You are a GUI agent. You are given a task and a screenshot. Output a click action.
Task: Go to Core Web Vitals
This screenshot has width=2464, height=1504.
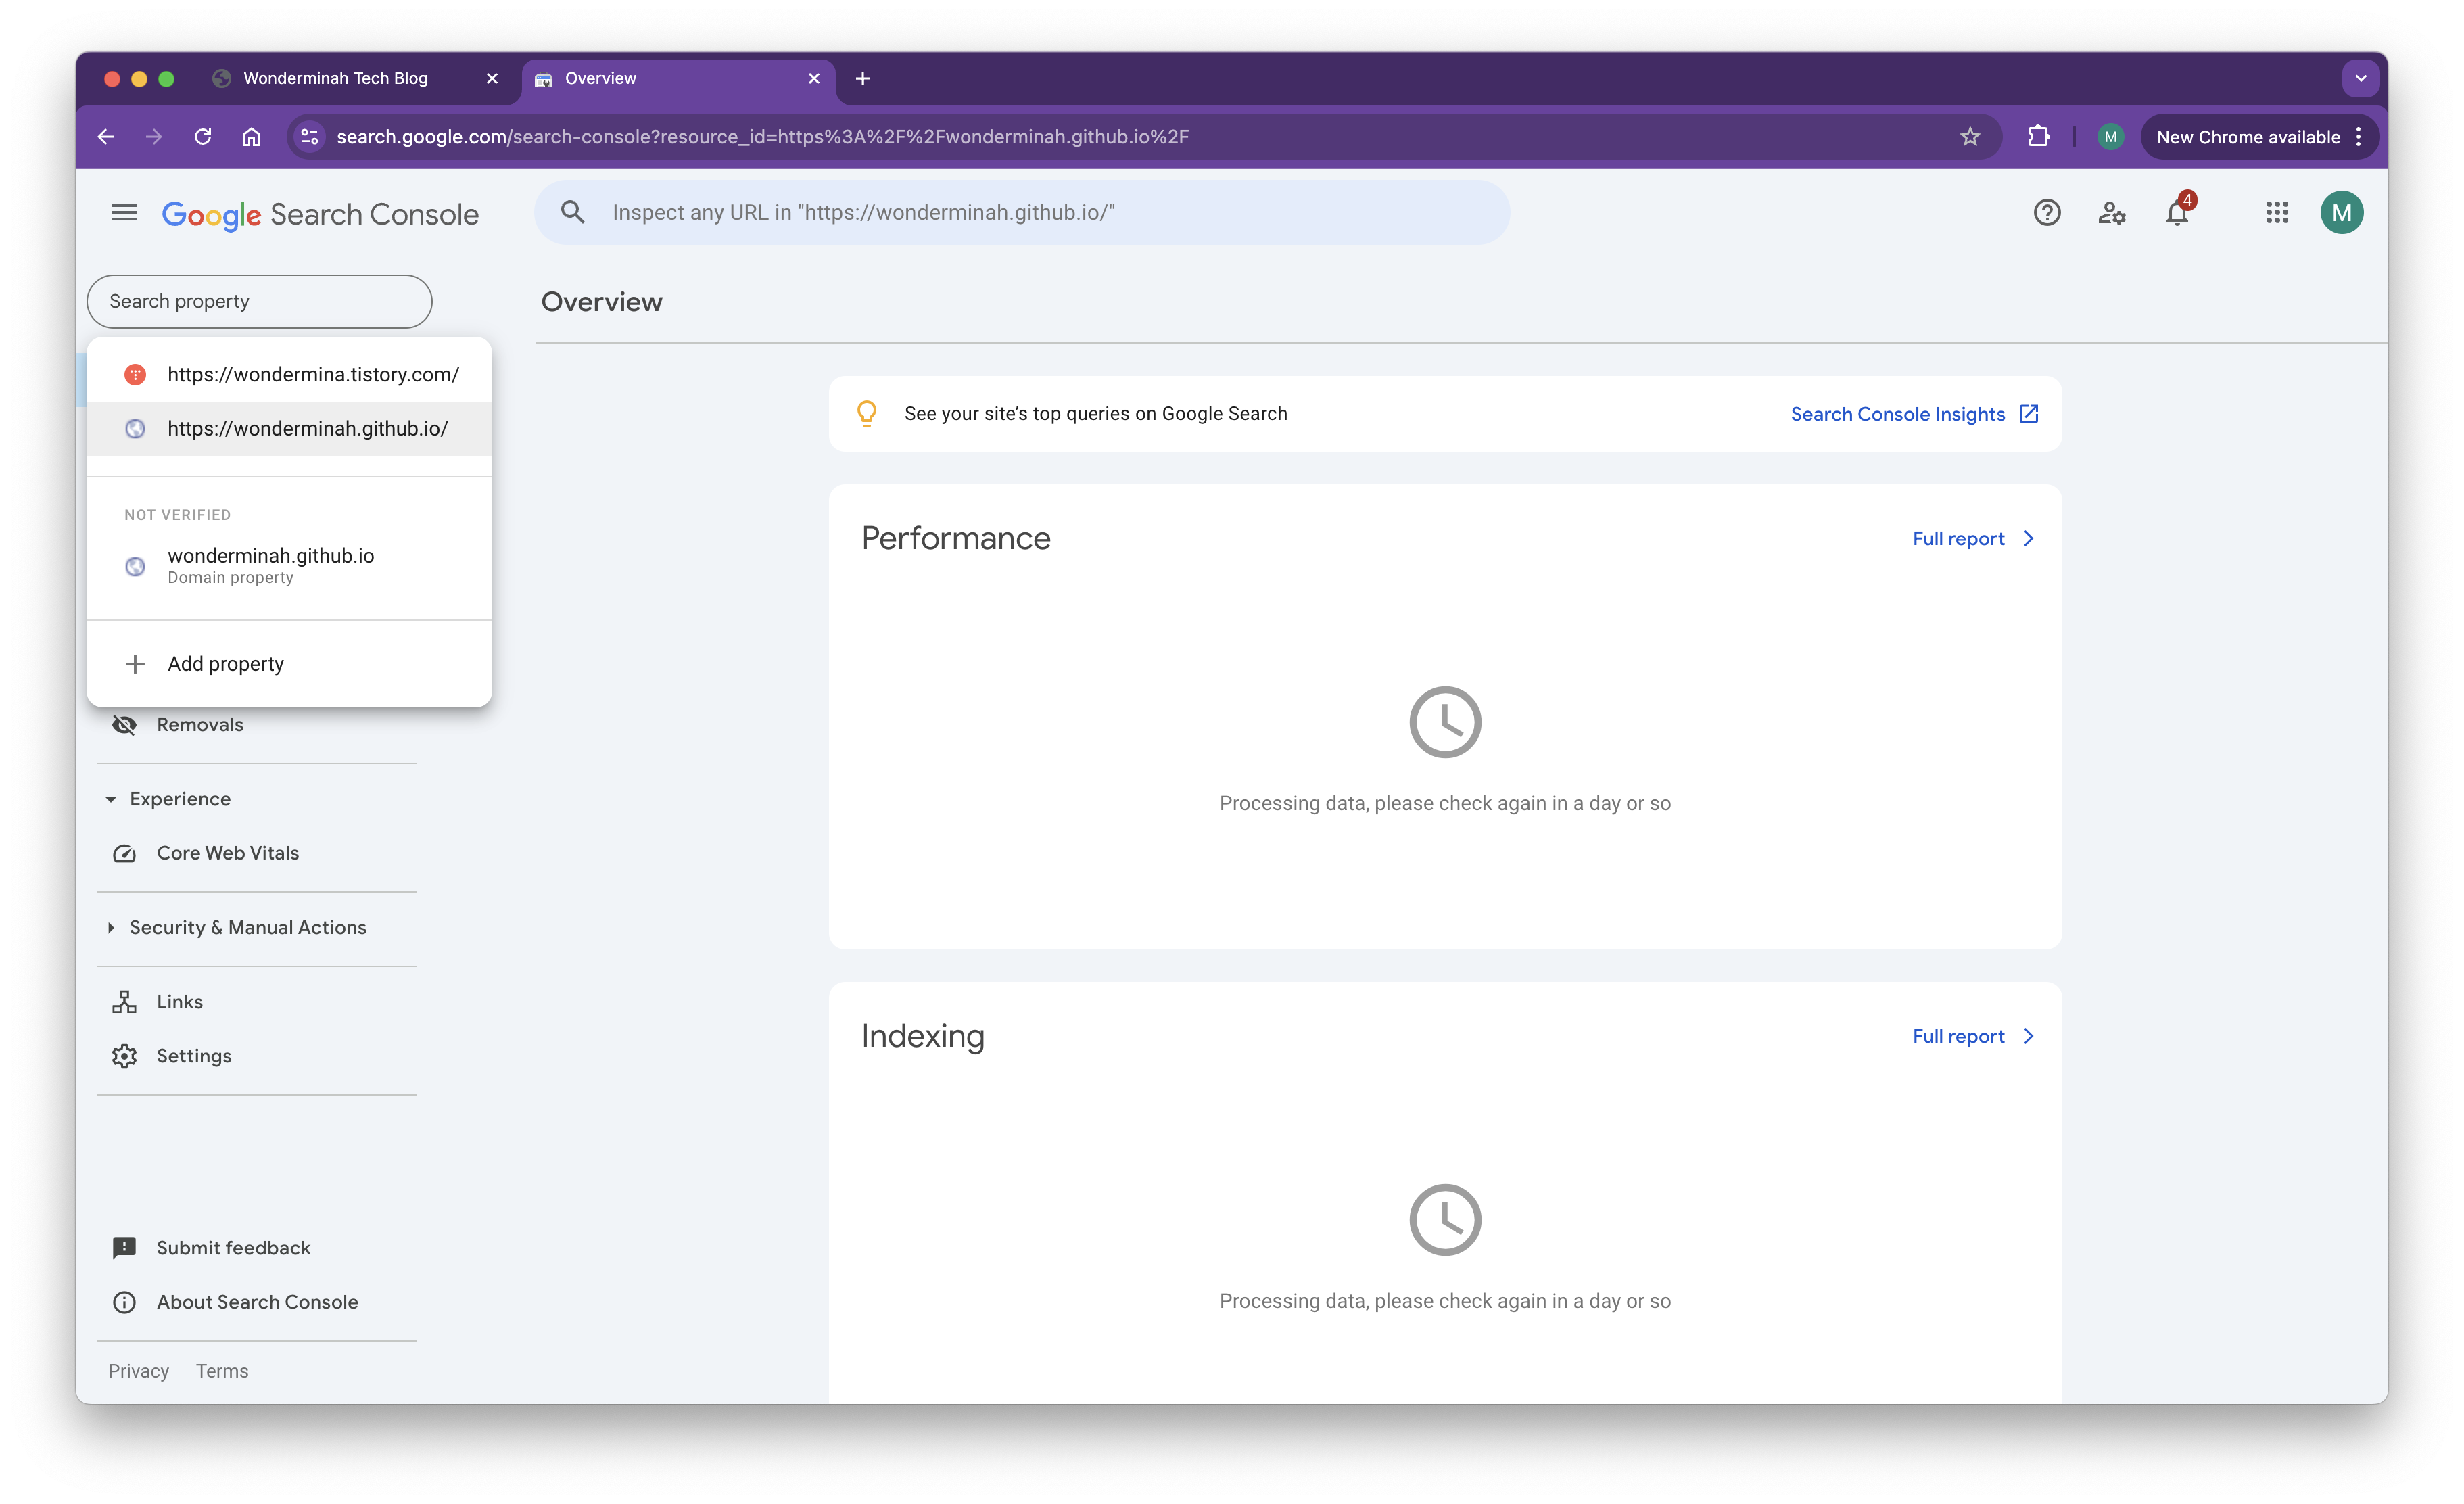(227, 853)
